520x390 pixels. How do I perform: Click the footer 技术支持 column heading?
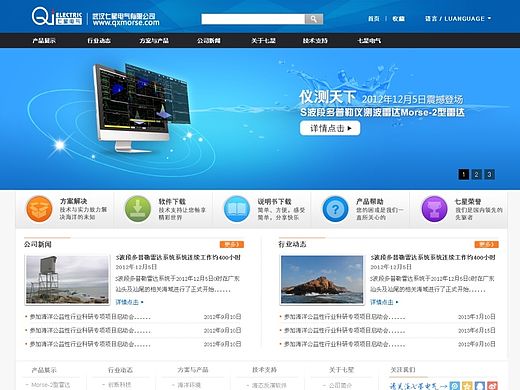265,370
